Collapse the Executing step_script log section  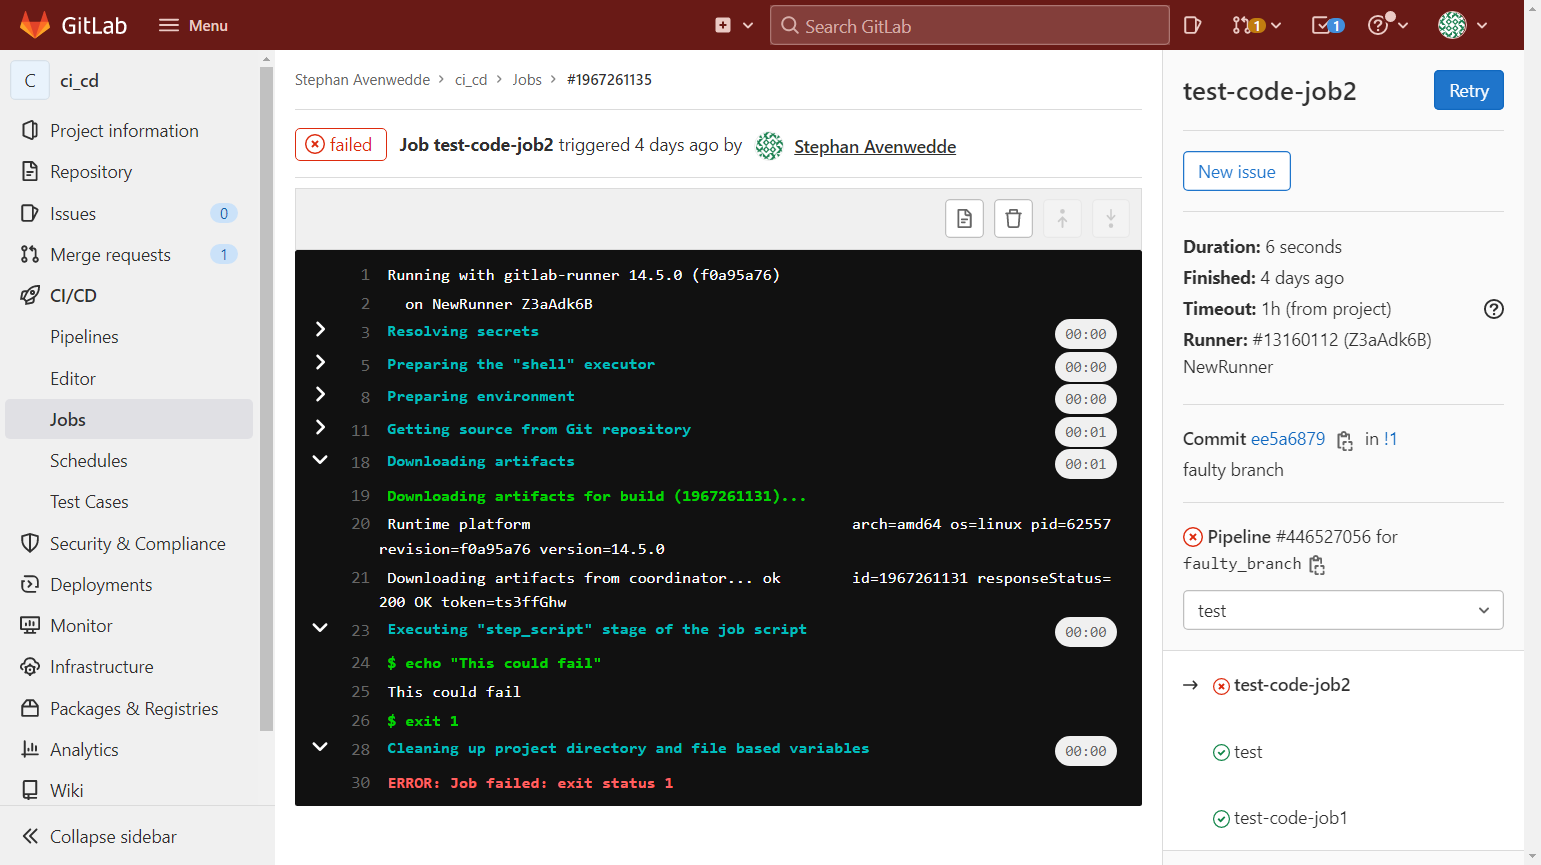coord(319,628)
